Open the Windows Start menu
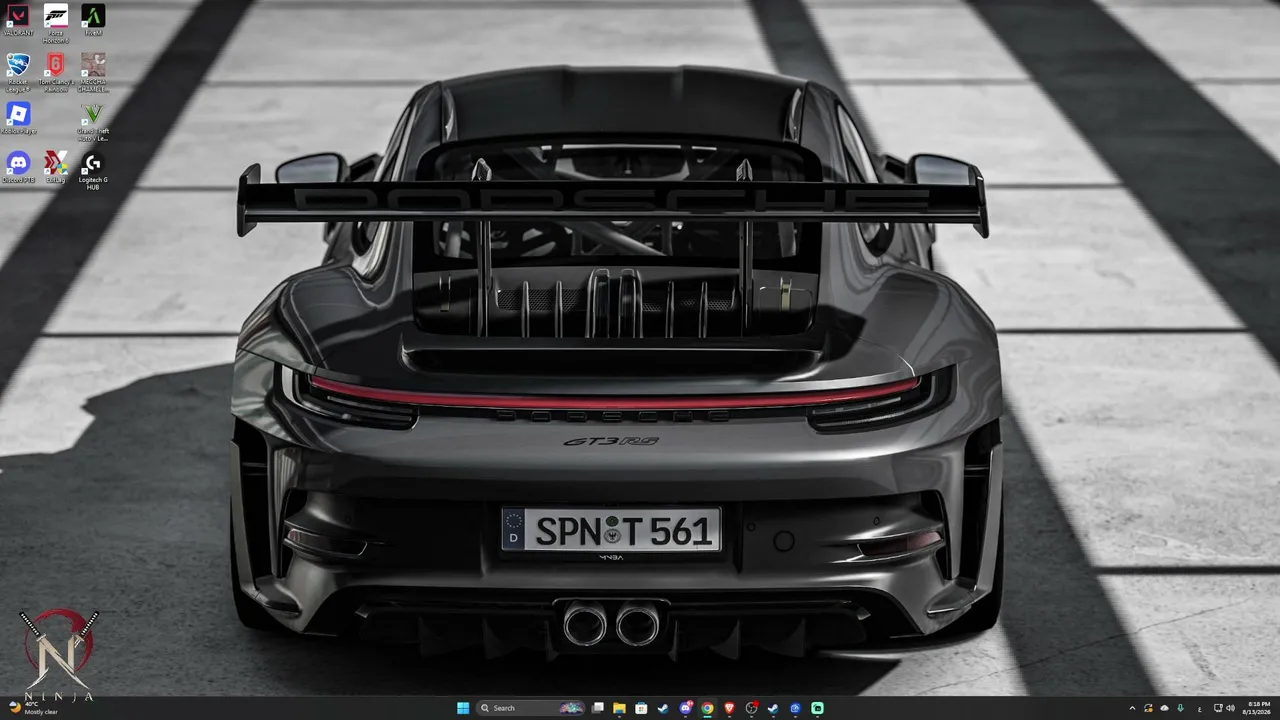1280x720 pixels. click(x=463, y=708)
